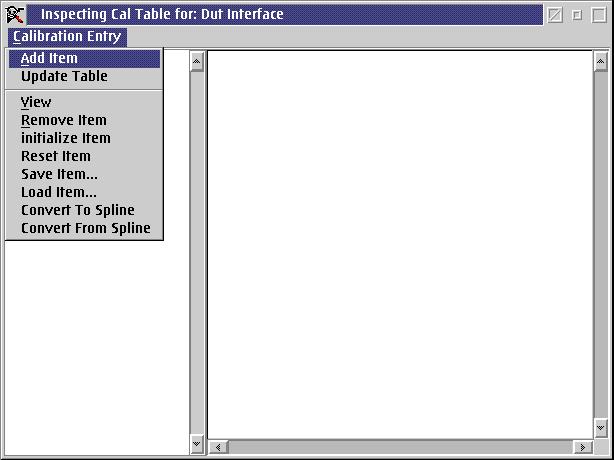
Task: Select initialize Item menu entry
Action: [x=84, y=138]
